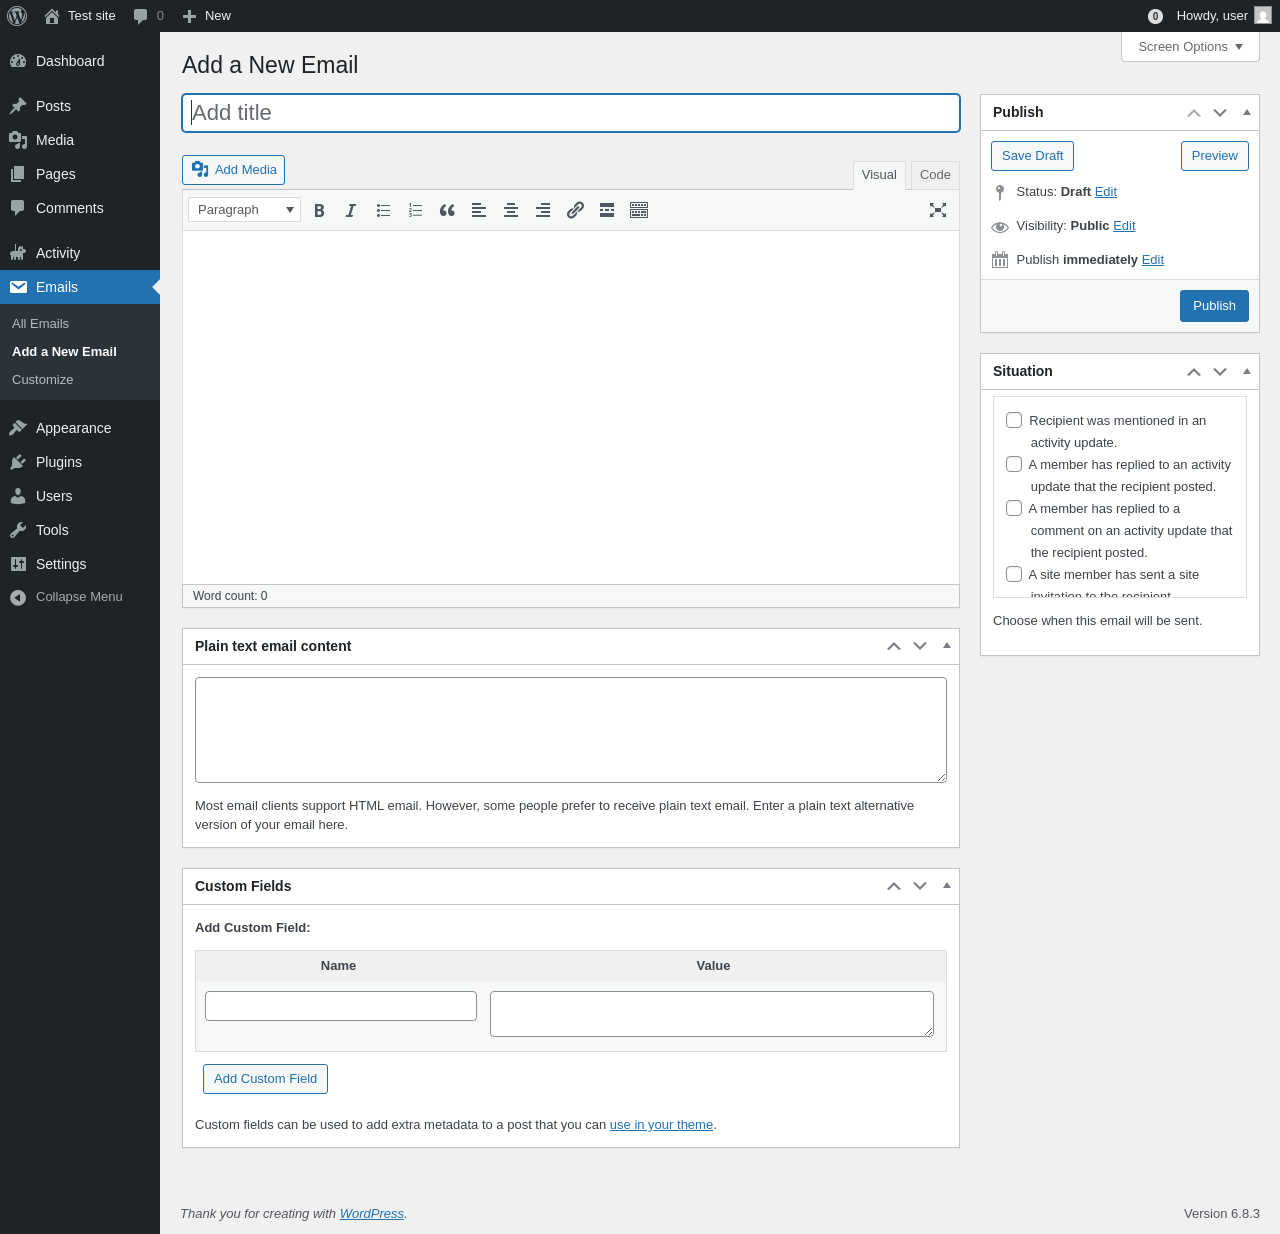The image size is (1280, 1234).
Task: Move Plain text email content box down
Action: pos(920,646)
